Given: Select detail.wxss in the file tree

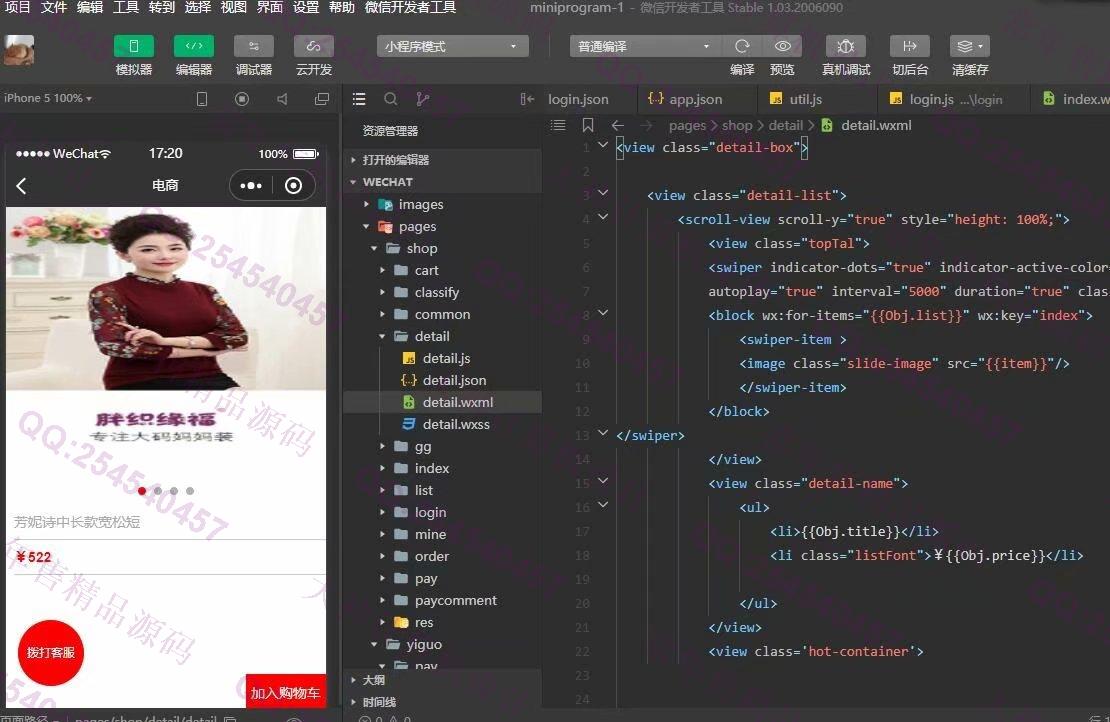Looking at the screenshot, I should pos(455,424).
